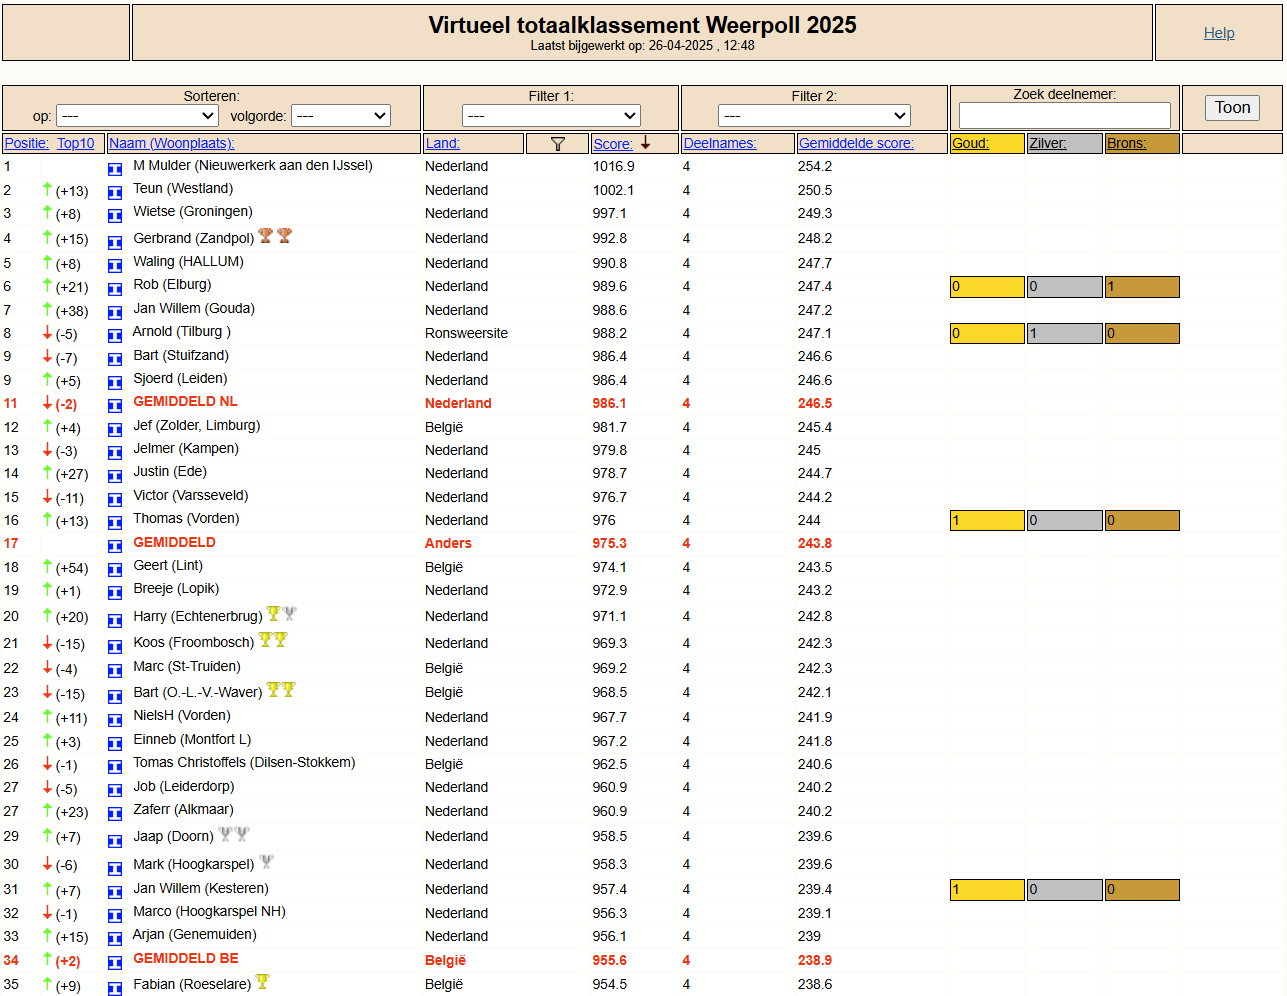The width and height of the screenshot is (1287, 996).
Task: Open the 'volgorde' sort order dropdown
Action: coord(341,116)
